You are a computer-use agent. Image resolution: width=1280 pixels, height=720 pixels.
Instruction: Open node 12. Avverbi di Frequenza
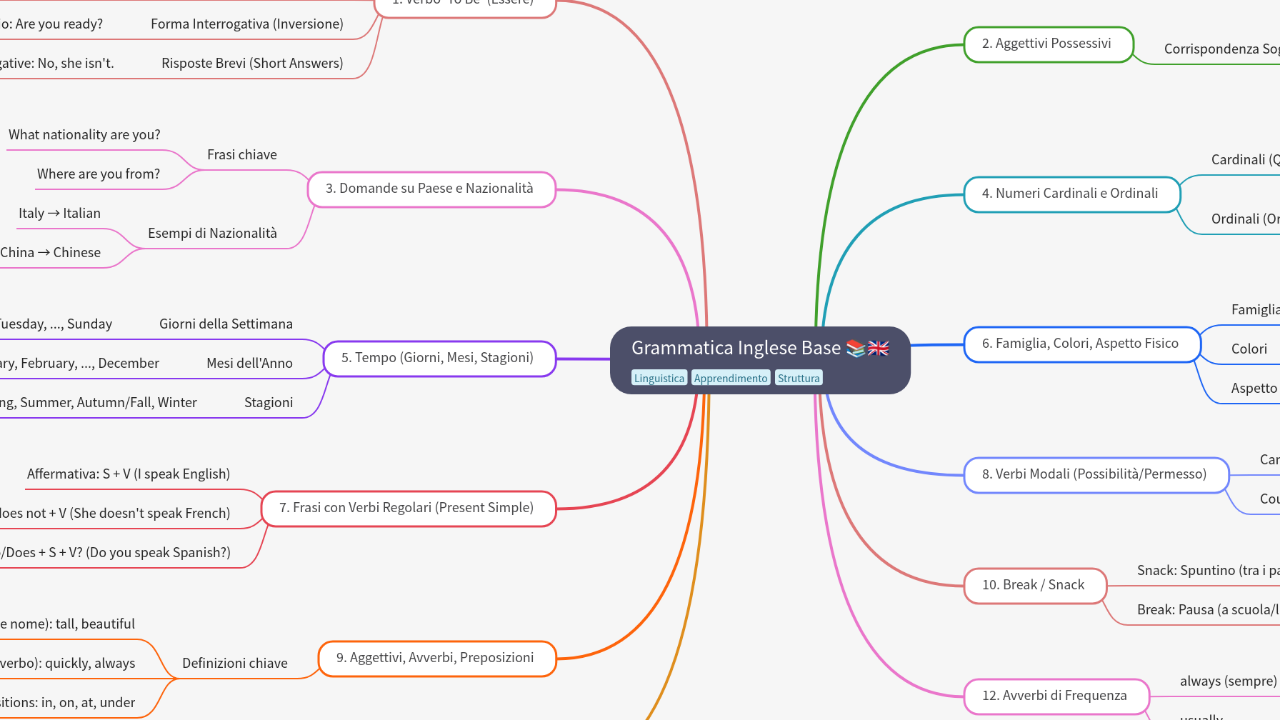click(x=1056, y=696)
